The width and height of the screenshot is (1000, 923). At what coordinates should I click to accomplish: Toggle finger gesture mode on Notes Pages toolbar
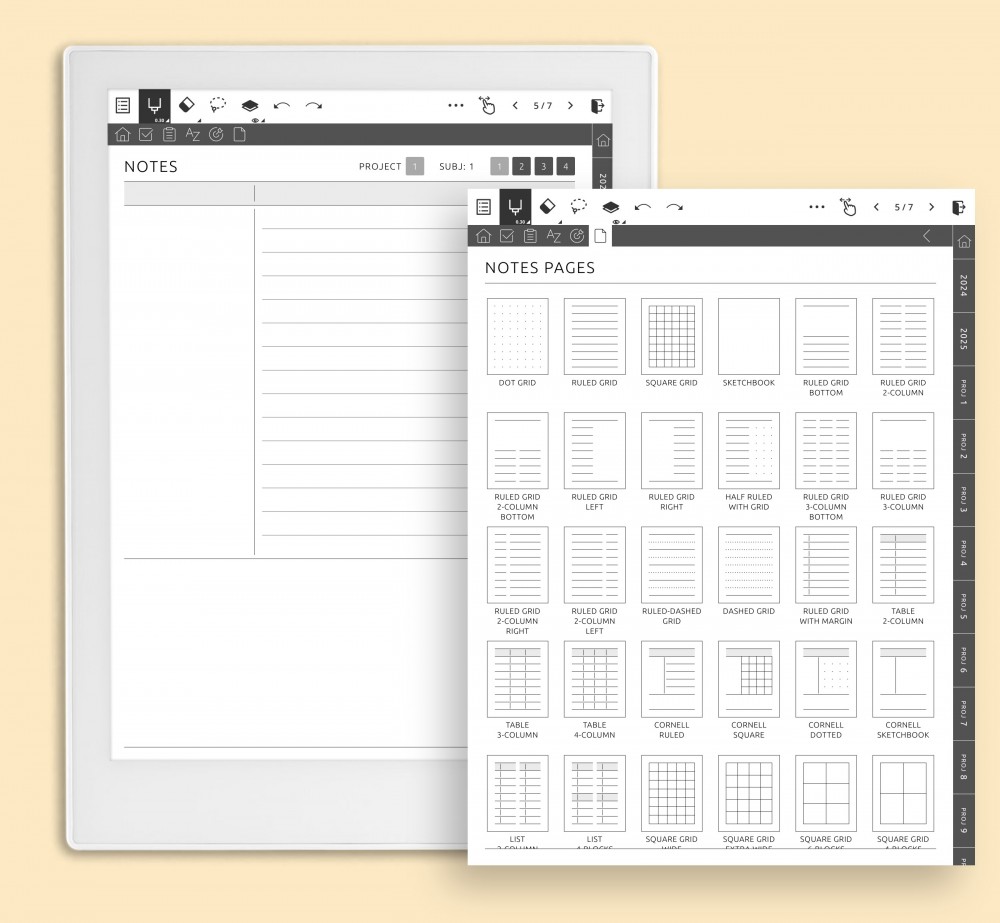click(848, 207)
